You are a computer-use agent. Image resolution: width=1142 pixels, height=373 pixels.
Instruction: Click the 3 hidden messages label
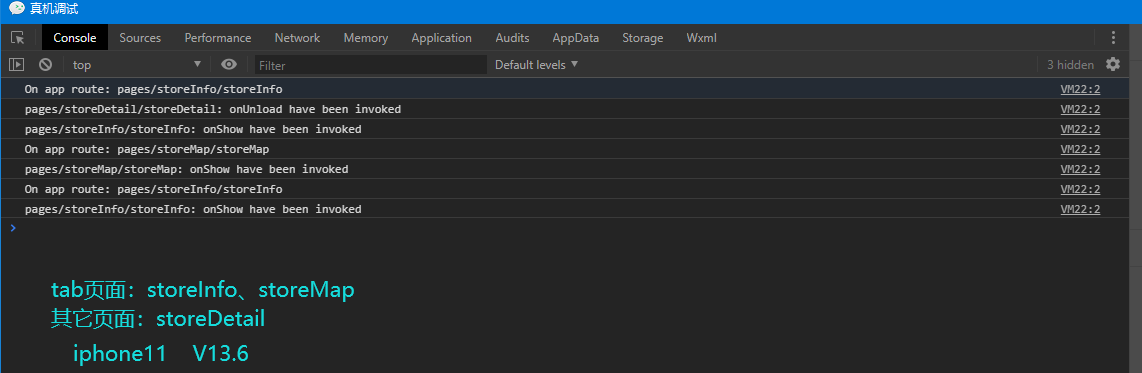[x=1070, y=65]
